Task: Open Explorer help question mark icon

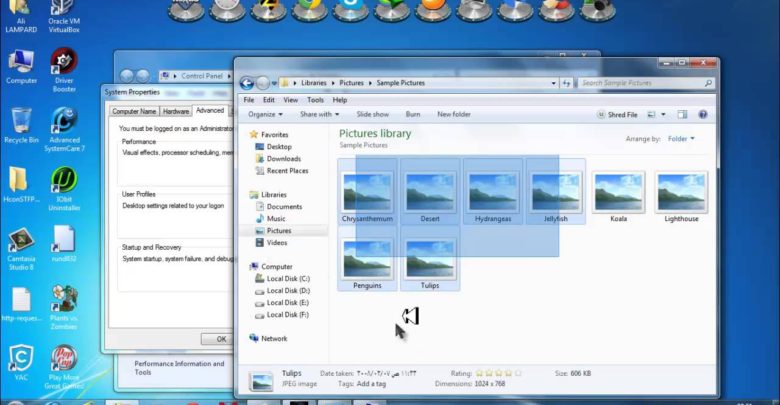Action: point(702,114)
